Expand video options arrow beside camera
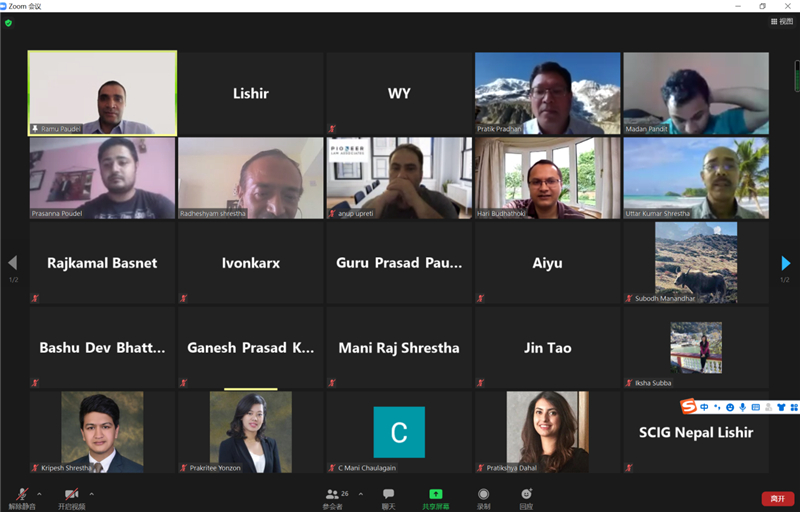Screen dimensions: 800x512 (91, 494)
